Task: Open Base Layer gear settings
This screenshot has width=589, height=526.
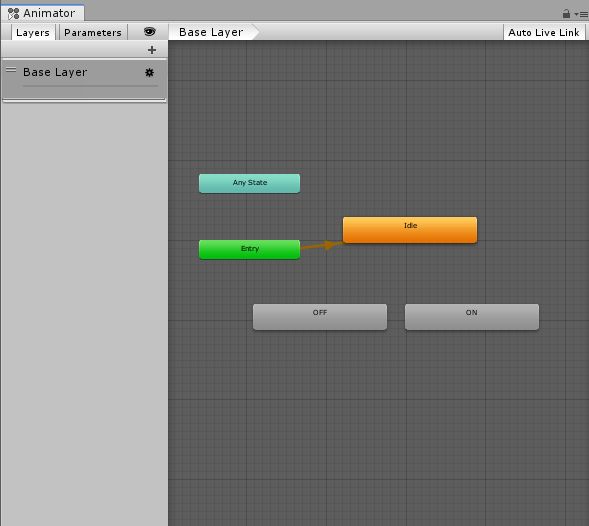Action: 149,73
